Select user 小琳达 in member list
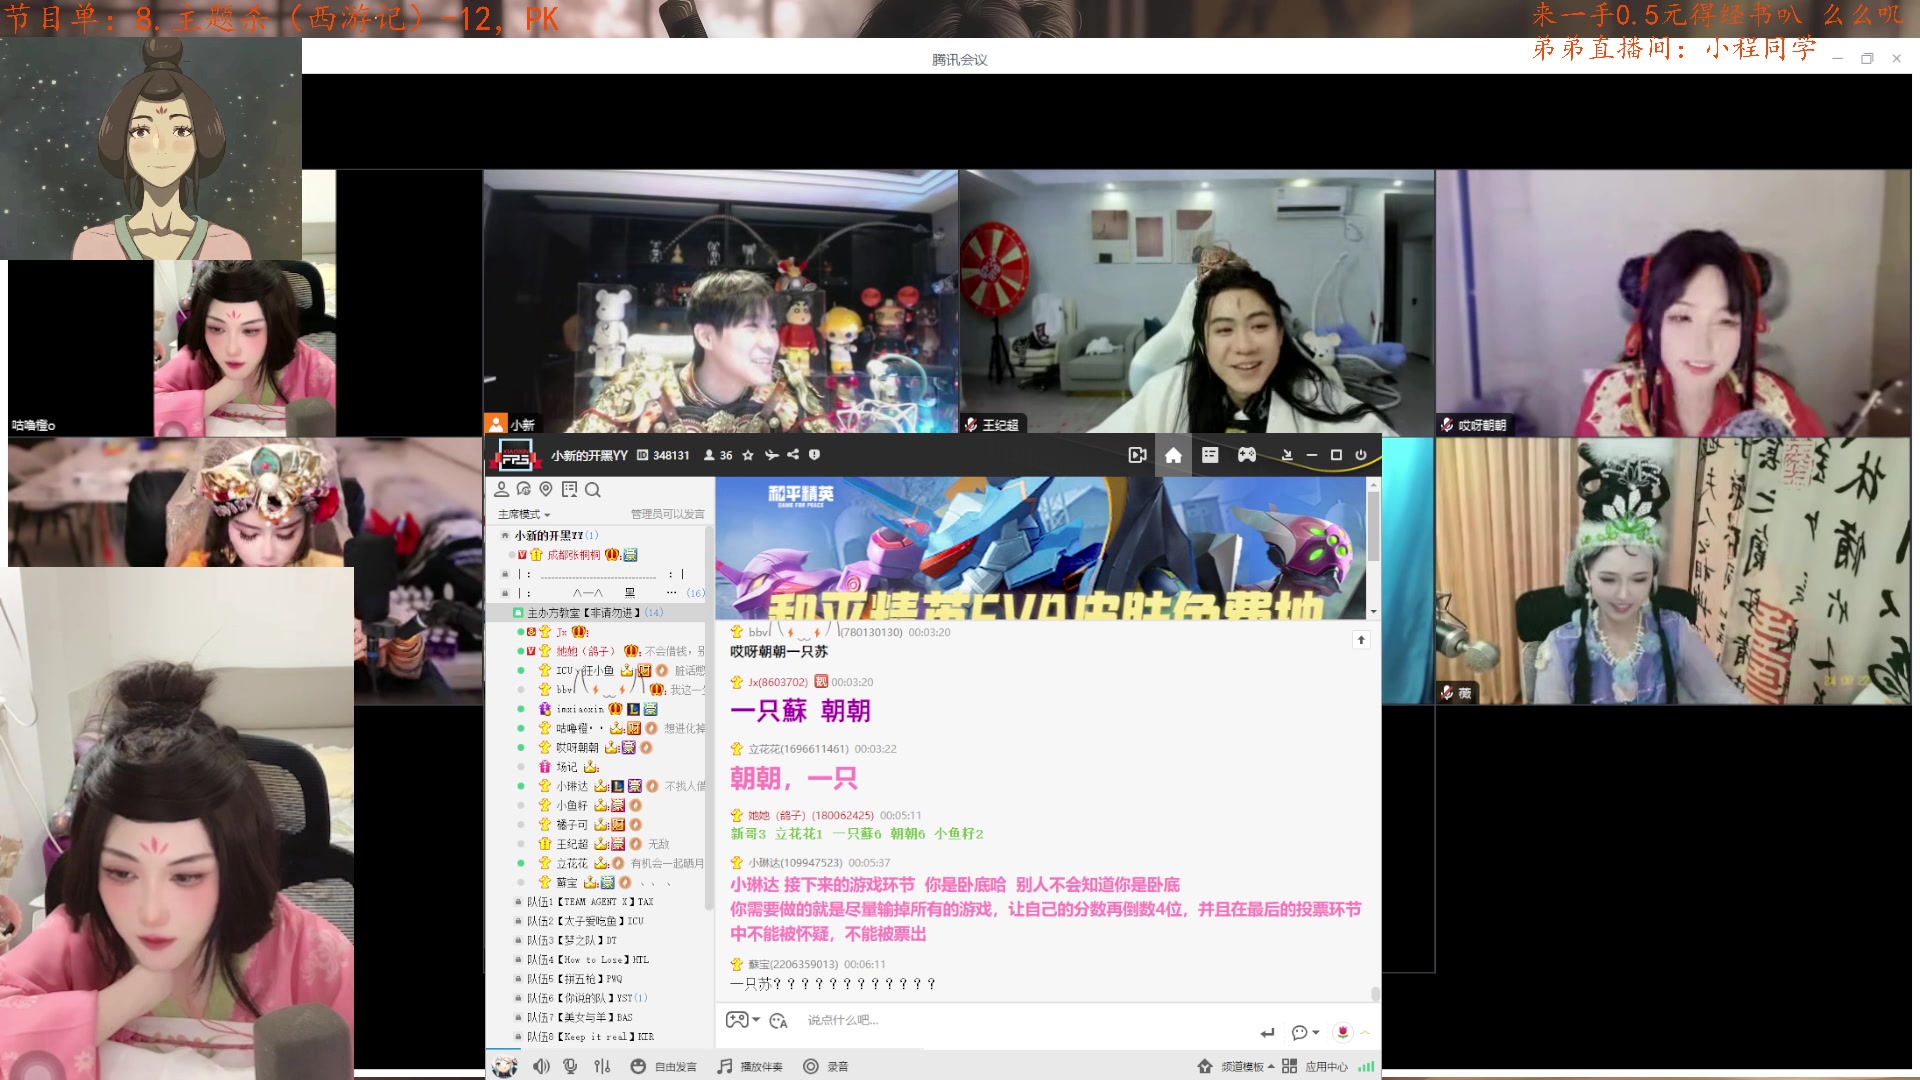The image size is (1920, 1080). coord(572,786)
